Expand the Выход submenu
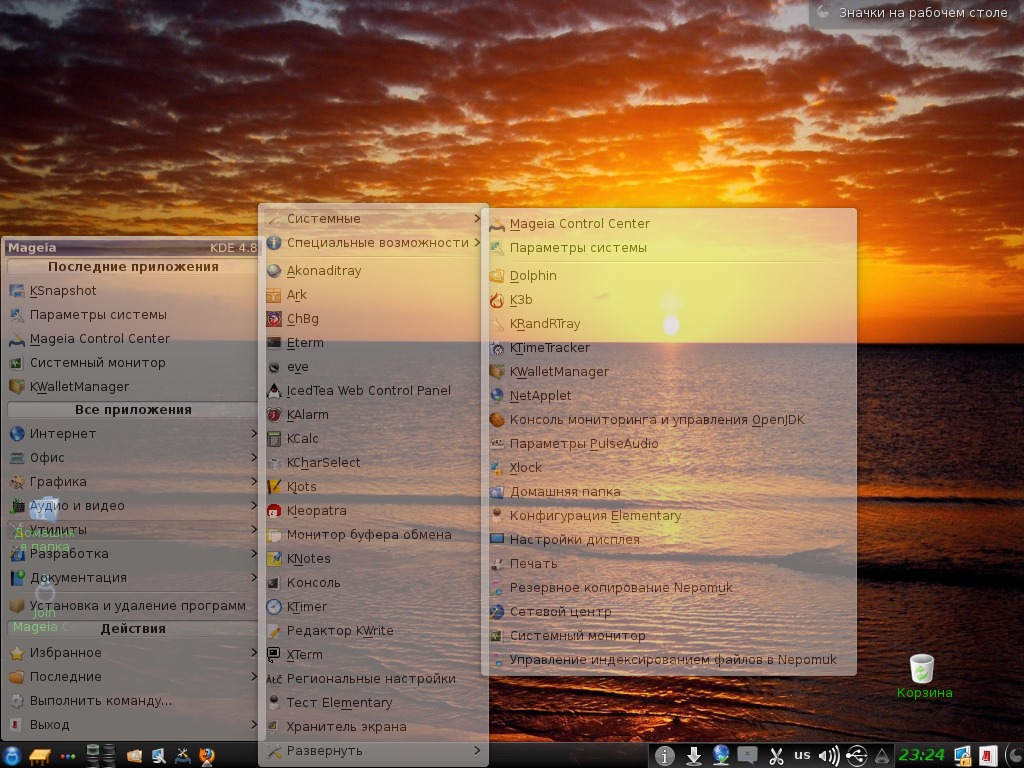This screenshot has width=1024, height=768. click(x=131, y=725)
